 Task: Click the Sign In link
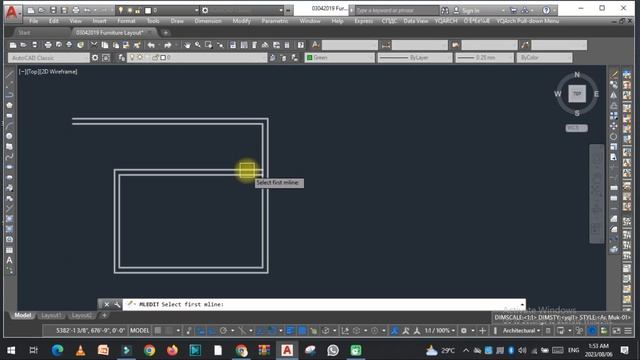[470, 11]
